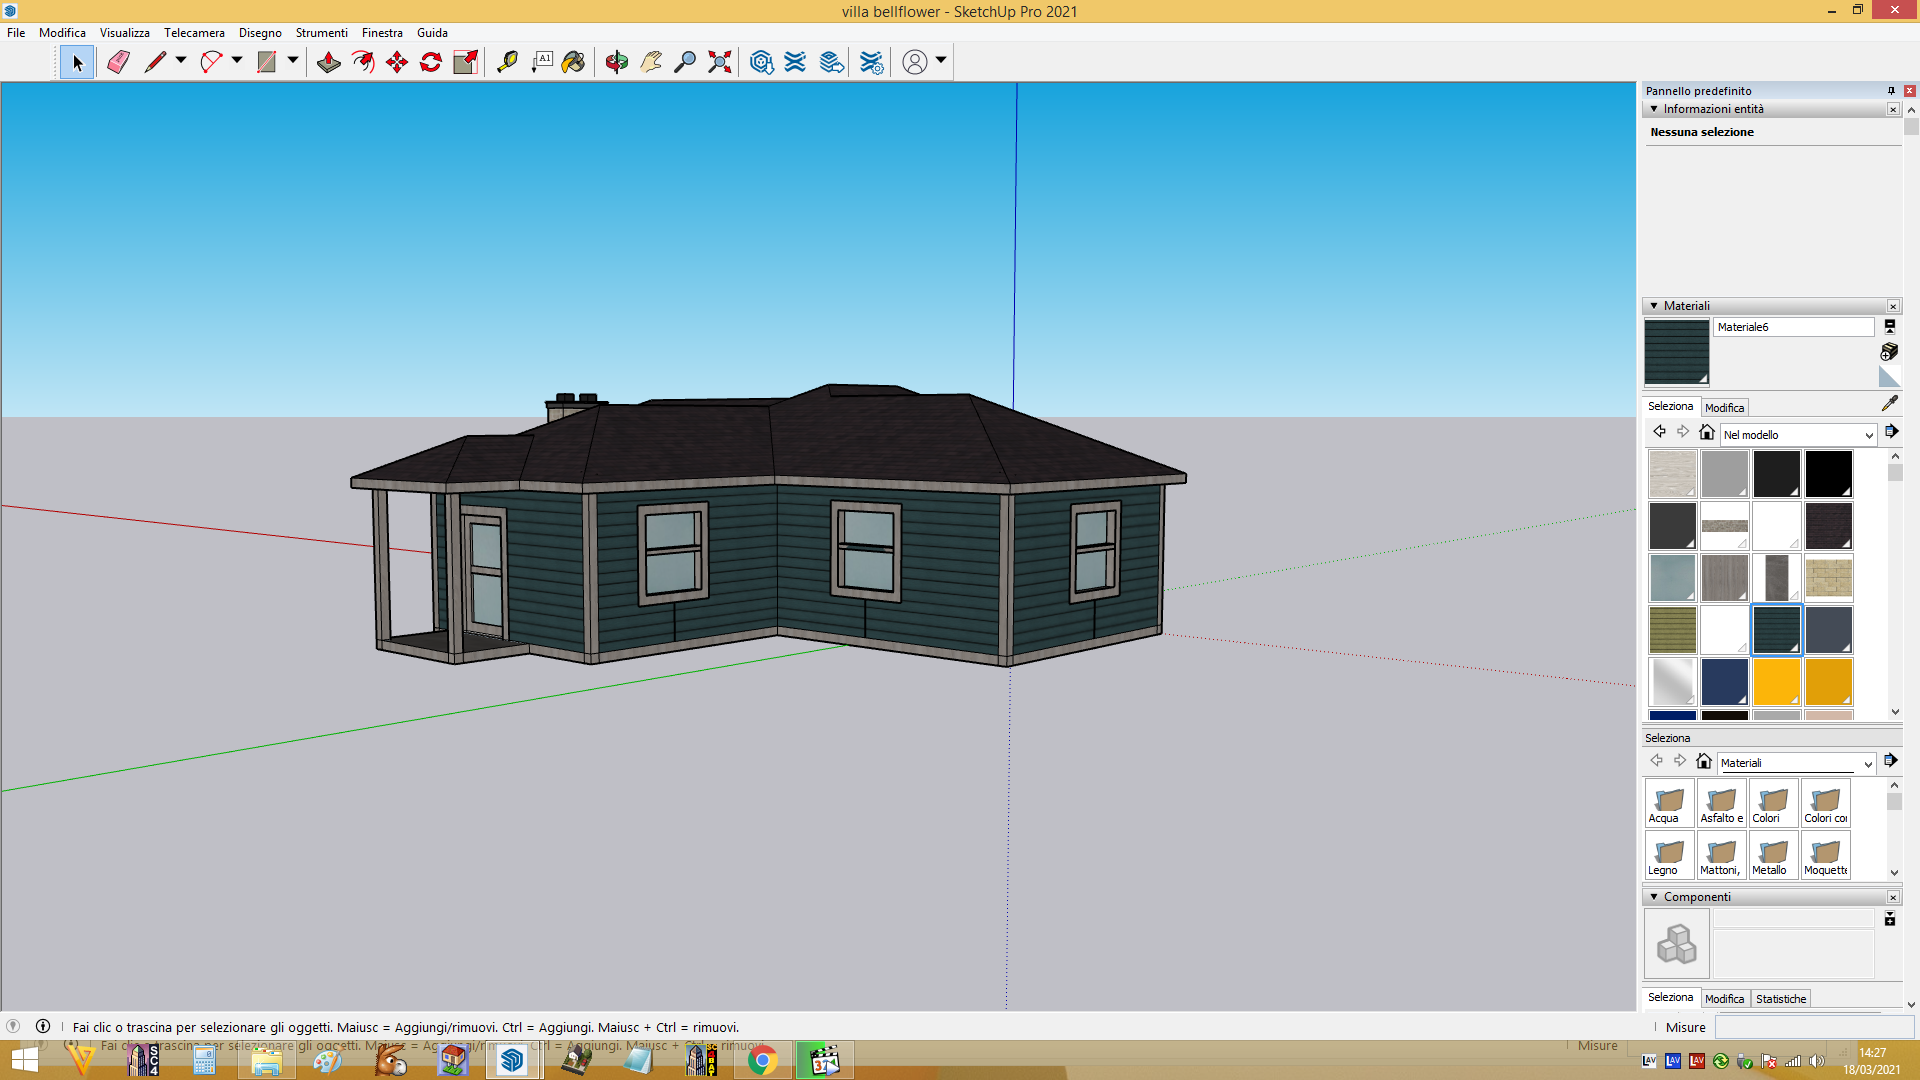
Task: Expand the account dropdown arrow
Action: 941,61
